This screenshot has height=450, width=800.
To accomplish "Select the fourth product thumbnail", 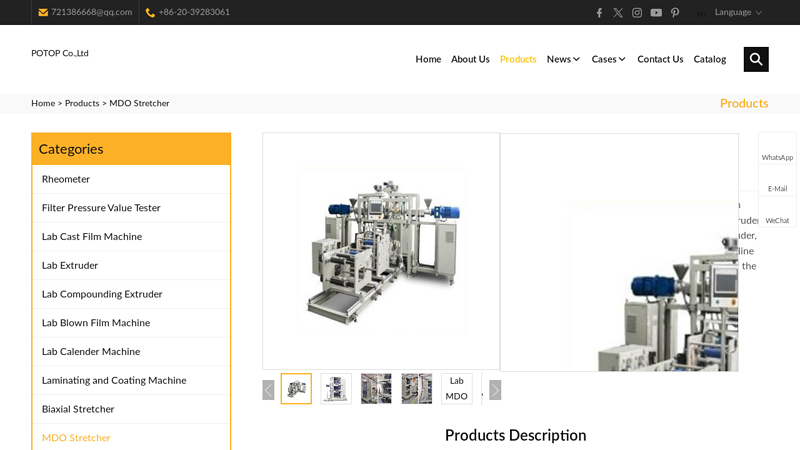I will [416, 389].
